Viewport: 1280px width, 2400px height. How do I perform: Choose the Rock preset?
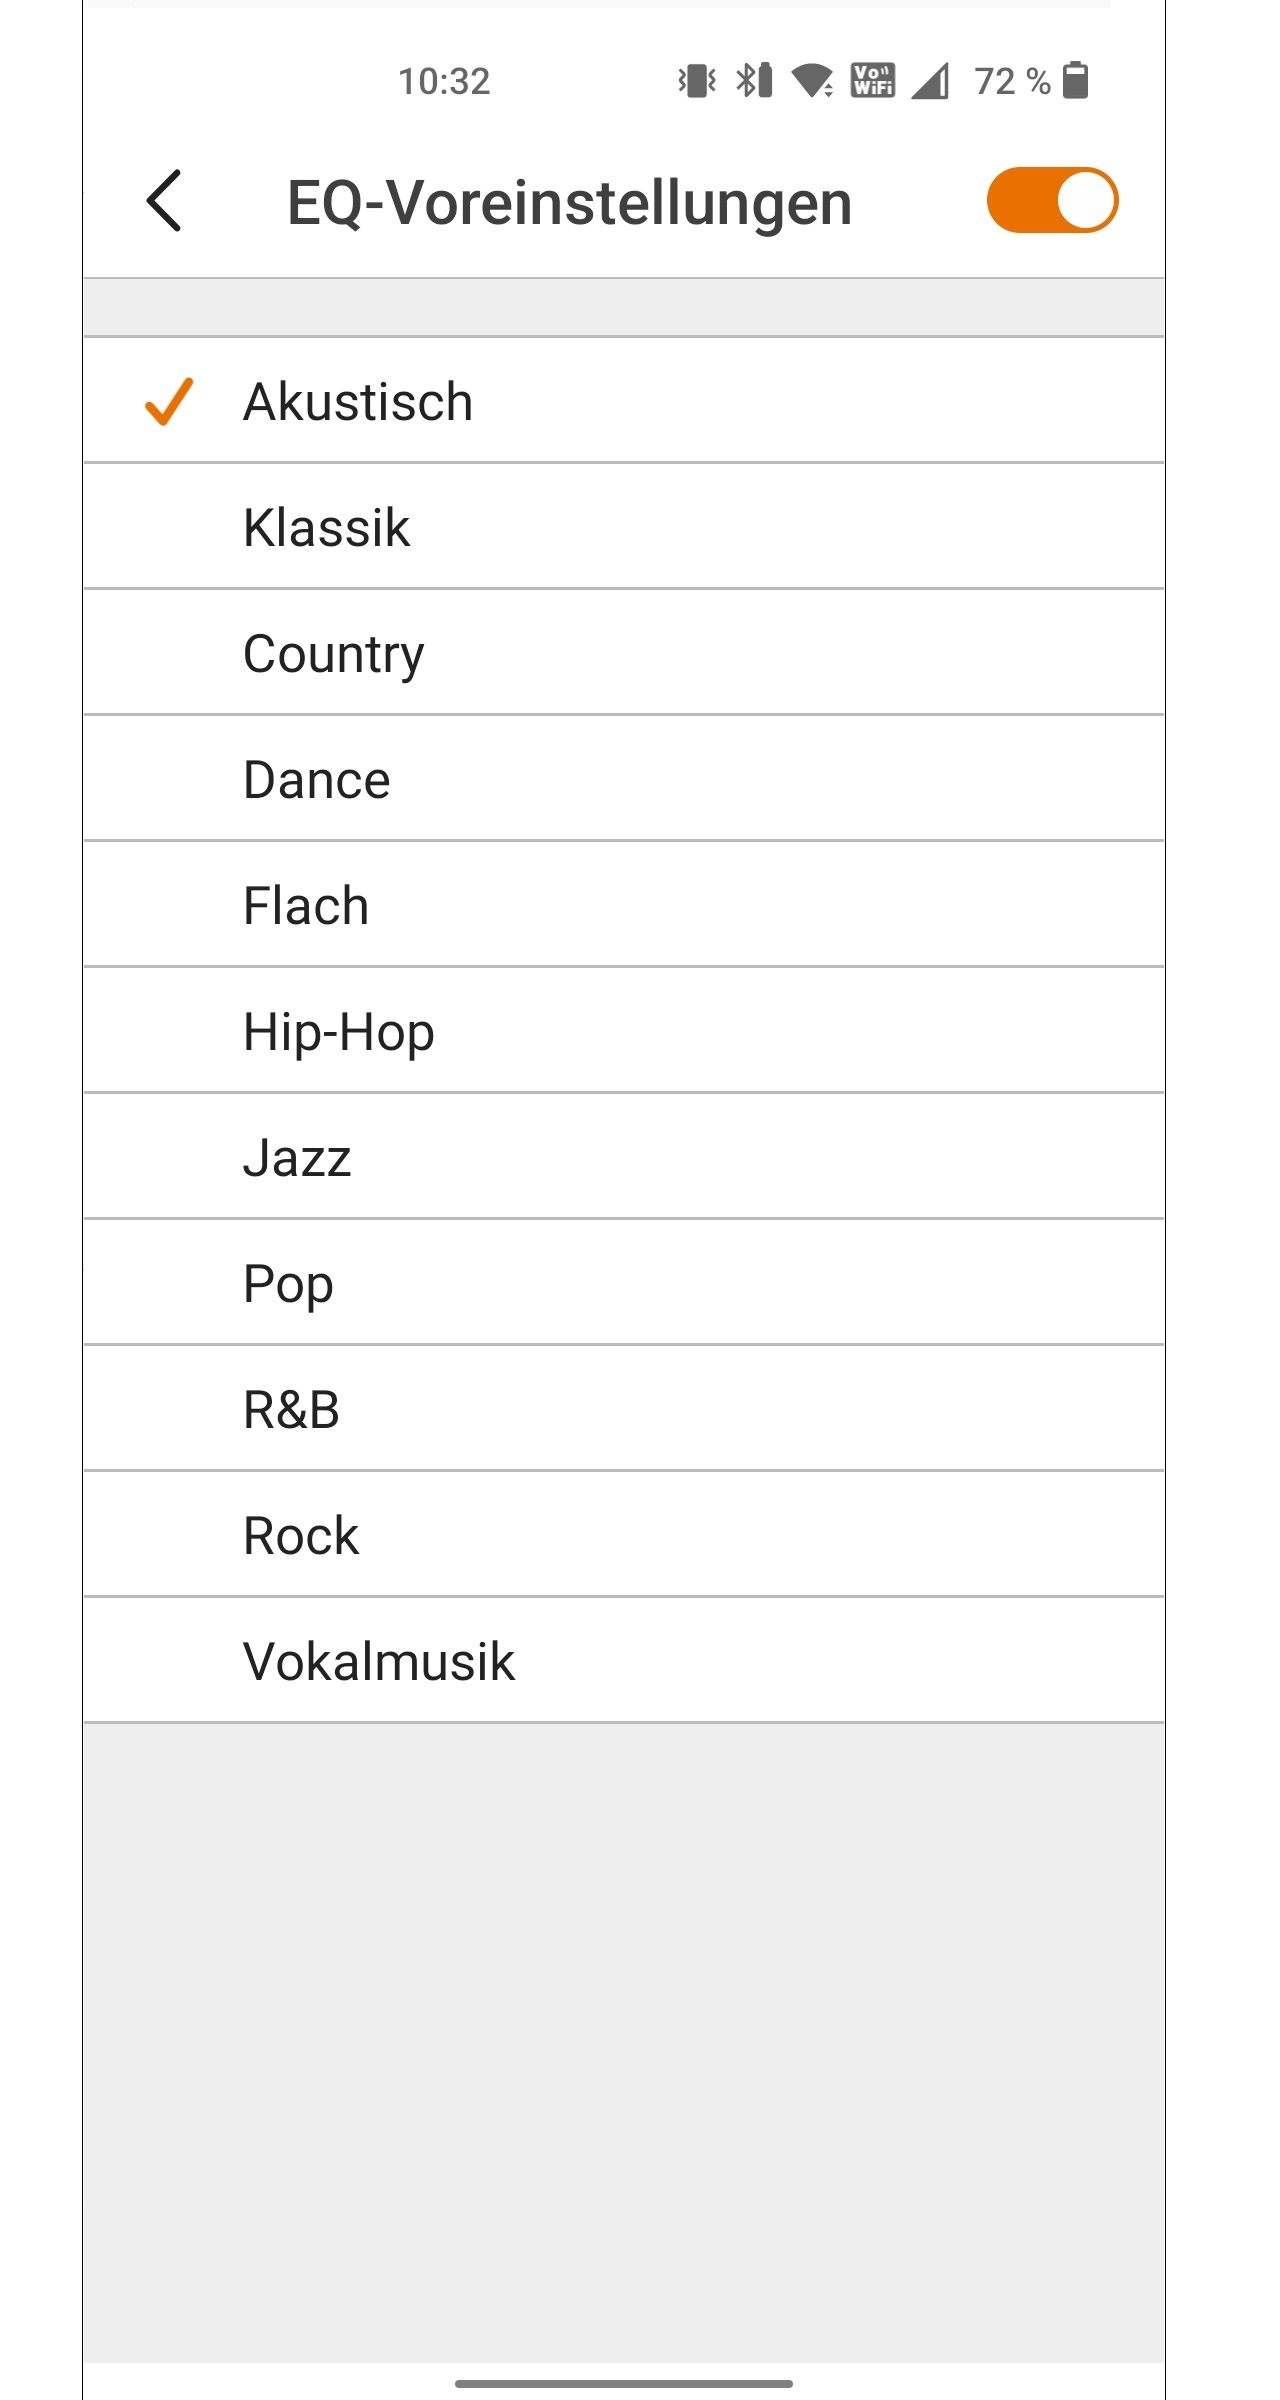[x=624, y=1535]
